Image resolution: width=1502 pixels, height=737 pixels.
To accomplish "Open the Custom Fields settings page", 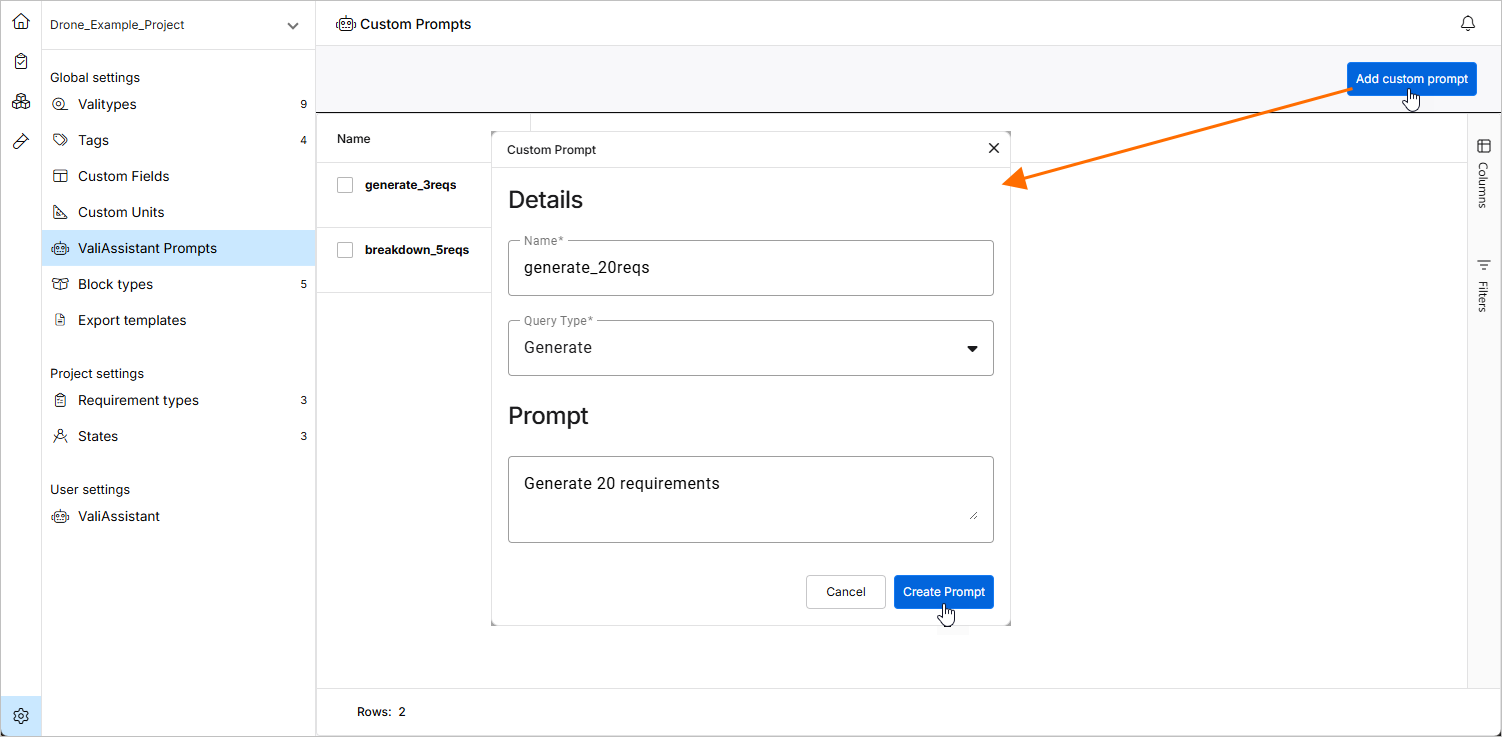I will (123, 176).
